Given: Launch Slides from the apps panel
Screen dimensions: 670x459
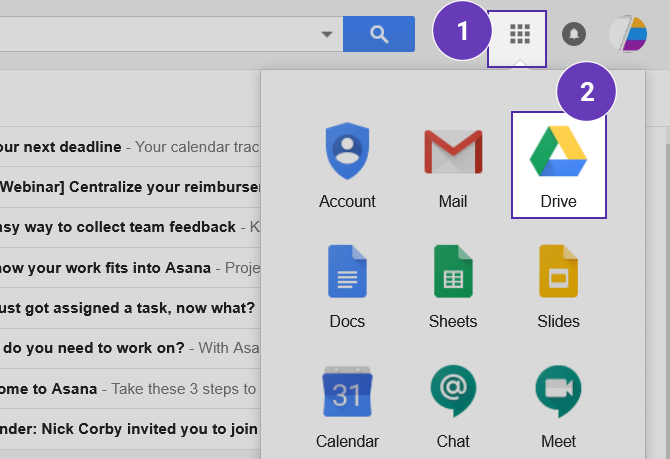Looking at the screenshot, I should tap(558, 286).
